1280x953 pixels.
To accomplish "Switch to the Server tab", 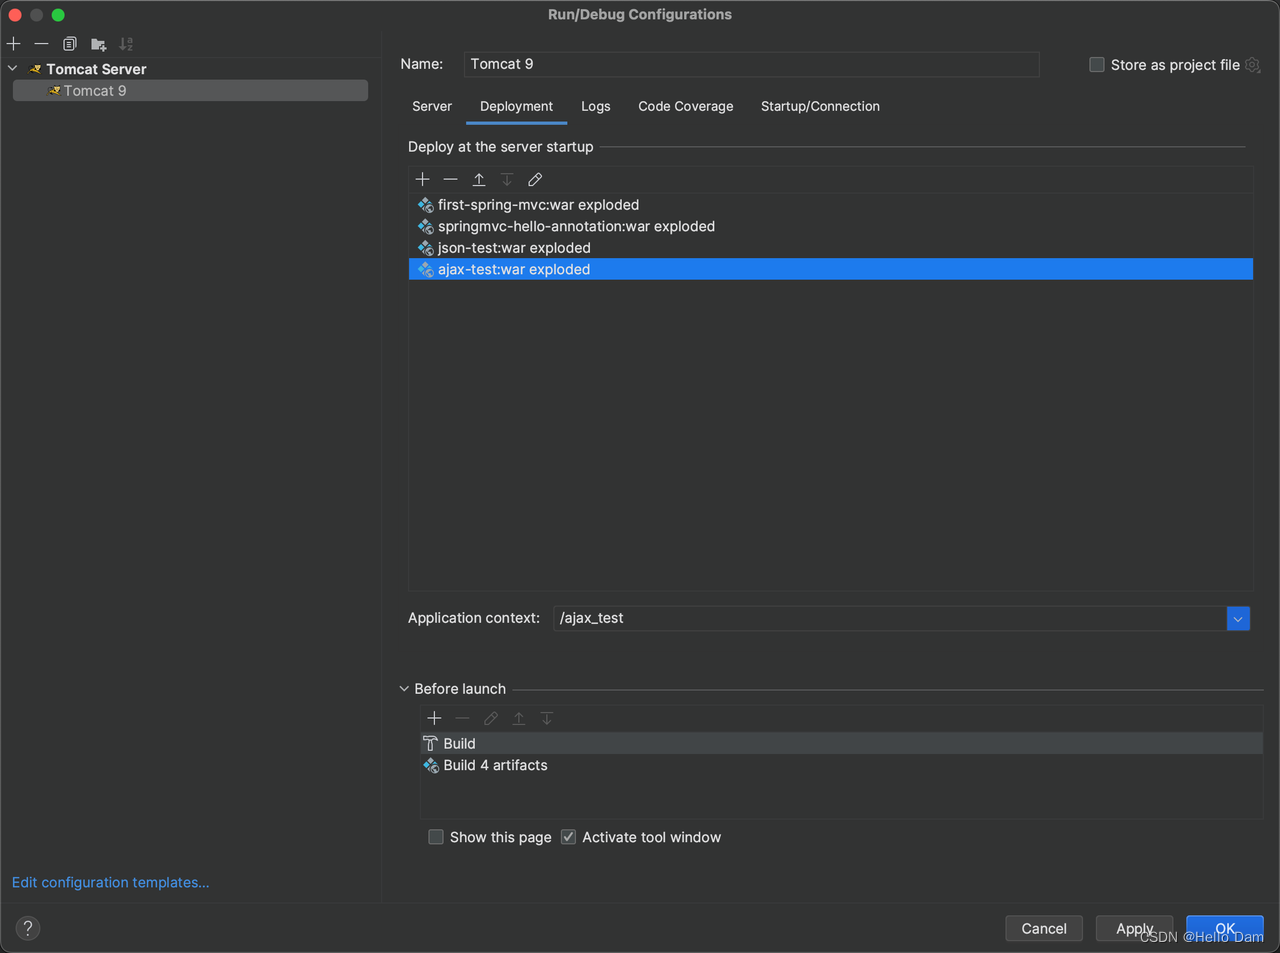I will pyautogui.click(x=432, y=106).
